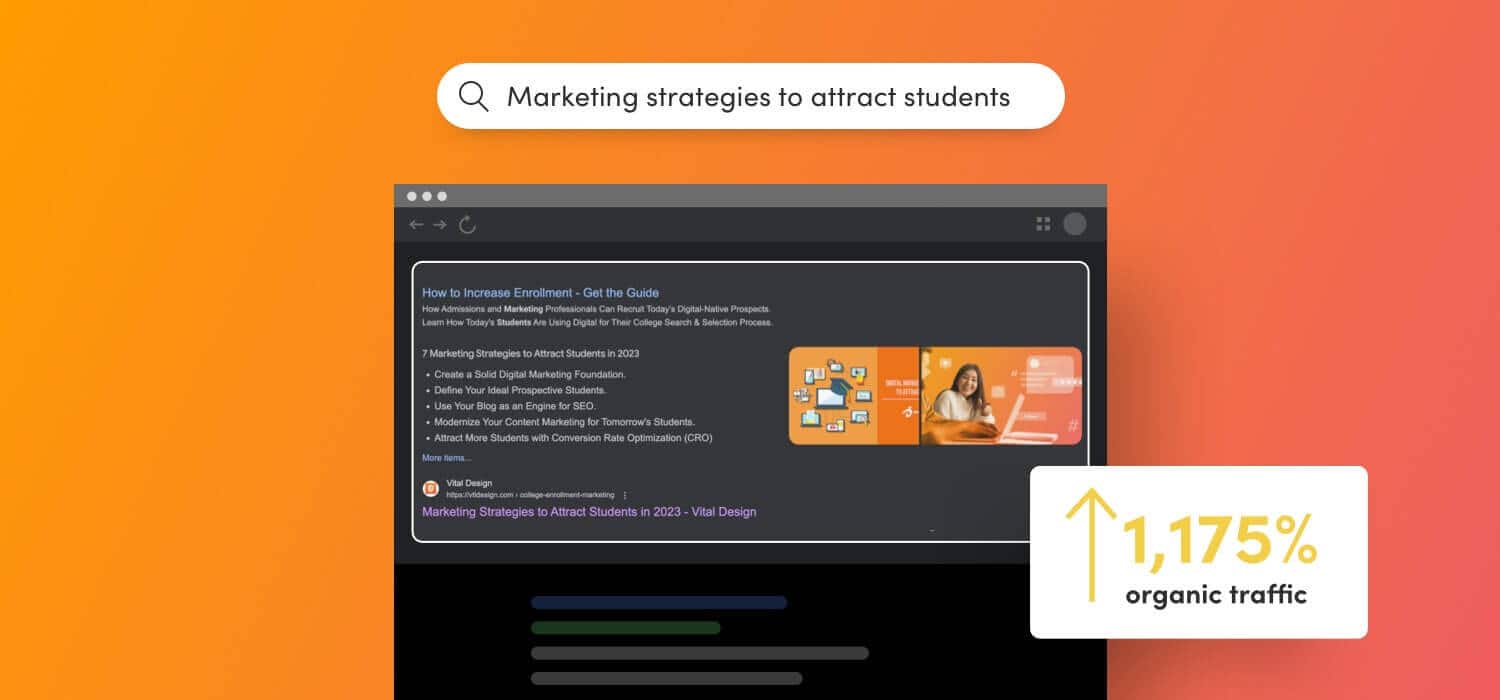Open 'How to Increase Enrollment - Get the Guide'
The height and width of the screenshot is (700, 1500).
click(540, 293)
